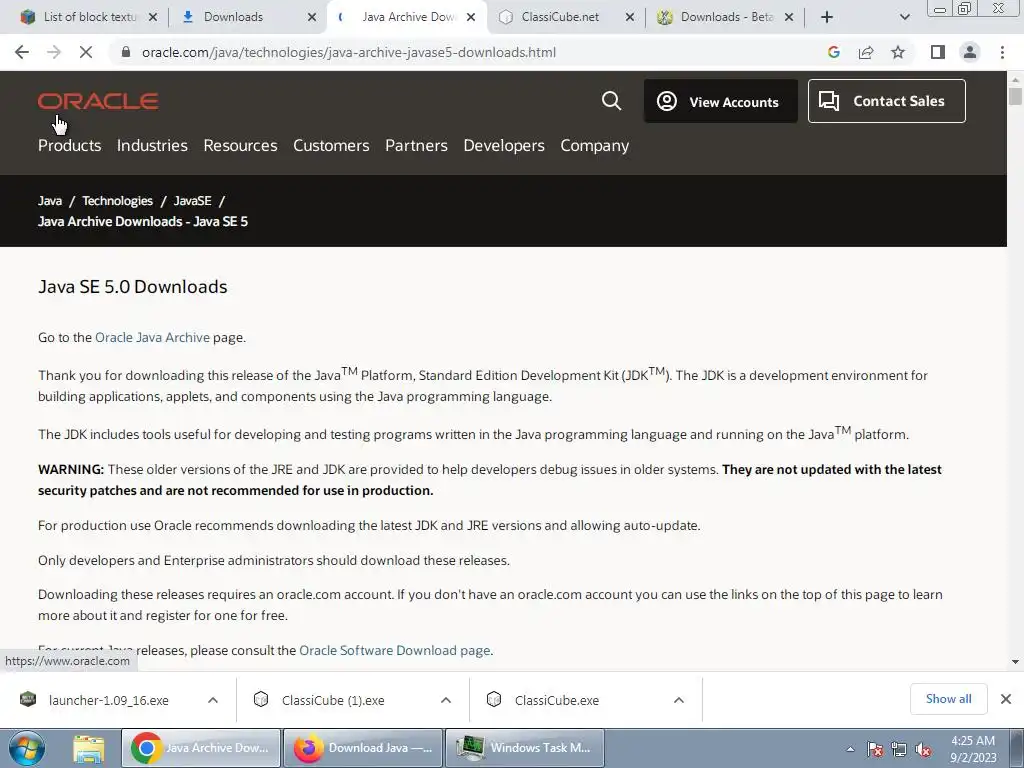This screenshot has height=768, width=1024.
Task: Click the browser forward arrow
Action: [x=54, y=52]
